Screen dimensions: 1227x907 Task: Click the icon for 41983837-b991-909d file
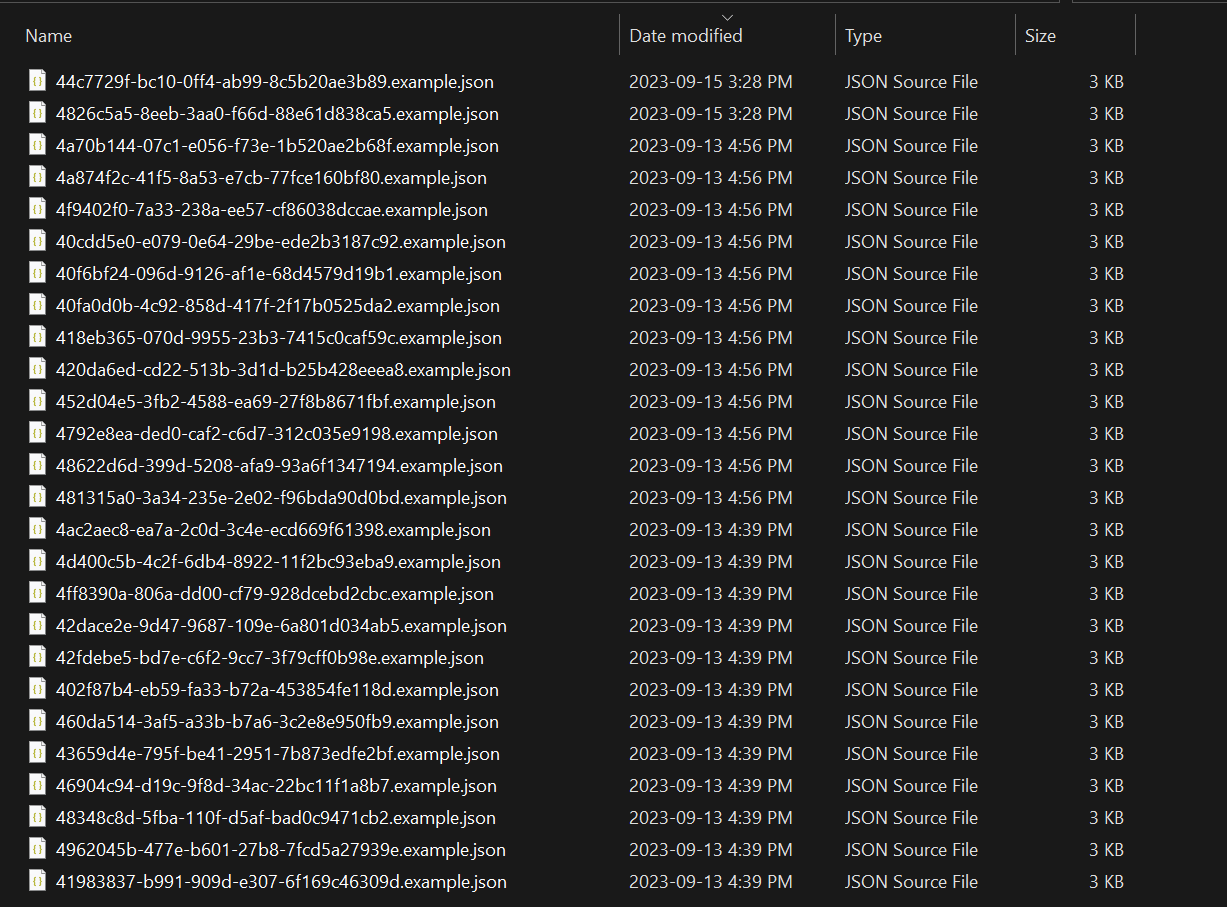37,882
